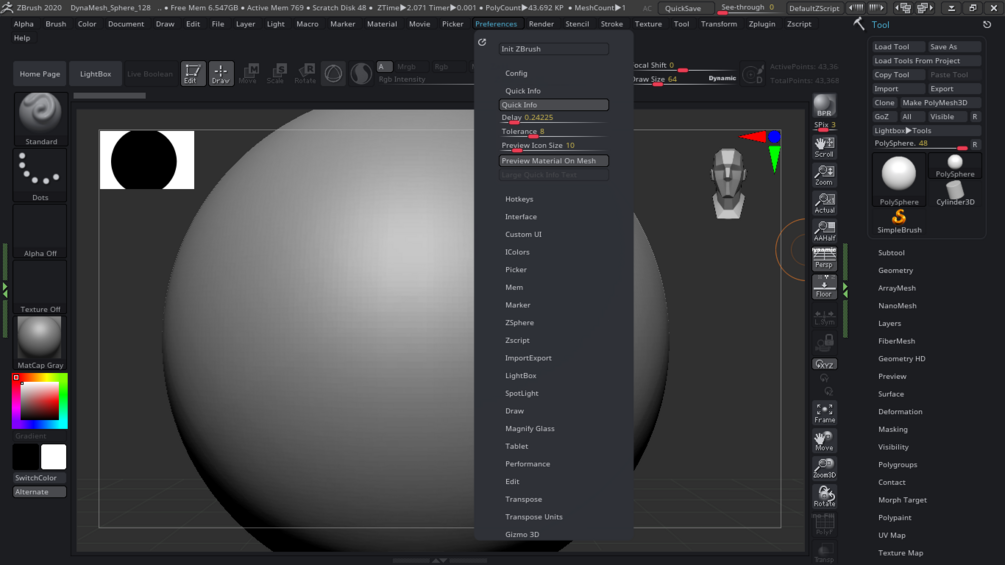Click the Load Tool button
1005x565 pixels.
tap(899, 47)
